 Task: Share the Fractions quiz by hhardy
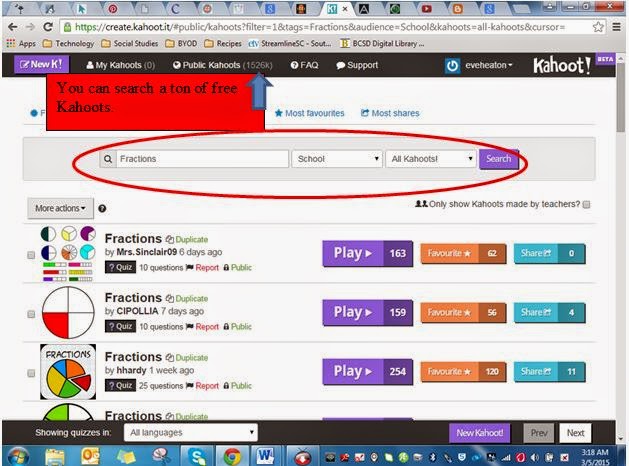coord(550,371)
